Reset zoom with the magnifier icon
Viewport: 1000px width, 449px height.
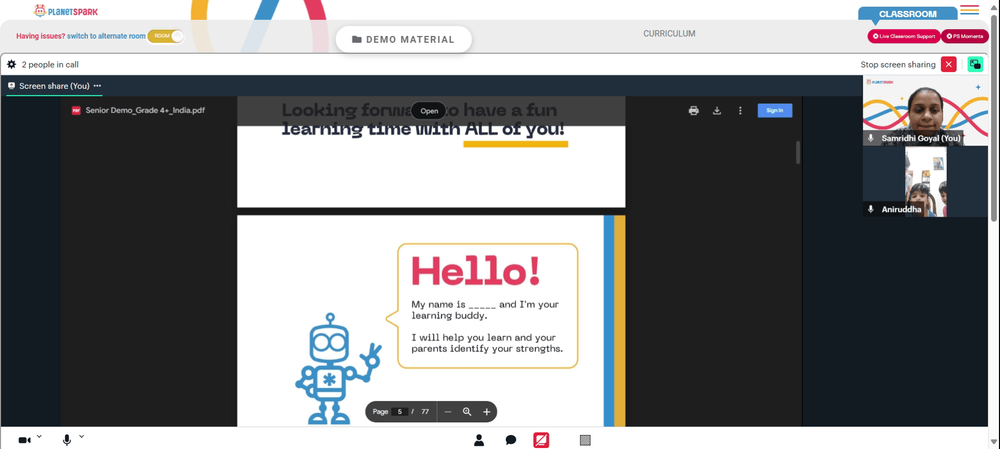click(x=467, y=412)
